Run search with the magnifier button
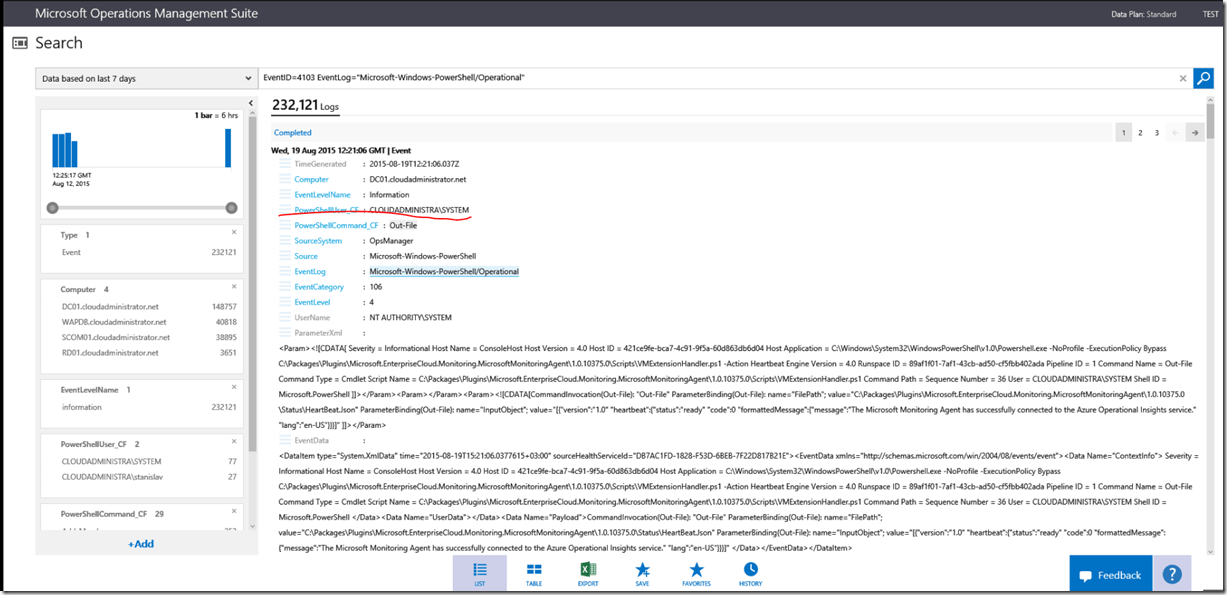This screenshot has height=595, width=1227. (1203, 78)
